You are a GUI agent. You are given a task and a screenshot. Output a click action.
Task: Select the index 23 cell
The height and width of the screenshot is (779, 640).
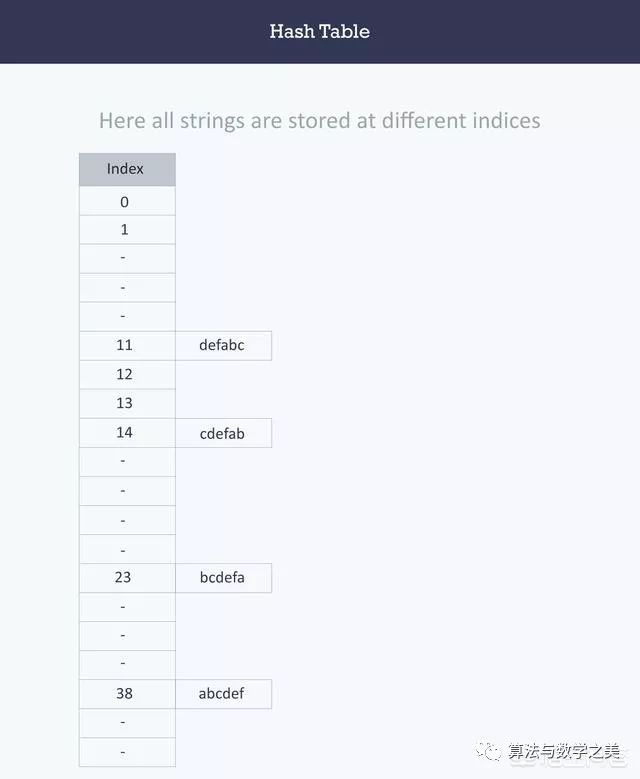click(126, 577)
